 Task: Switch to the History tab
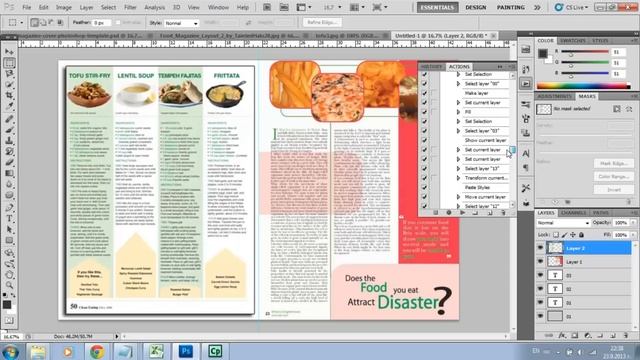tap(431, 67)
